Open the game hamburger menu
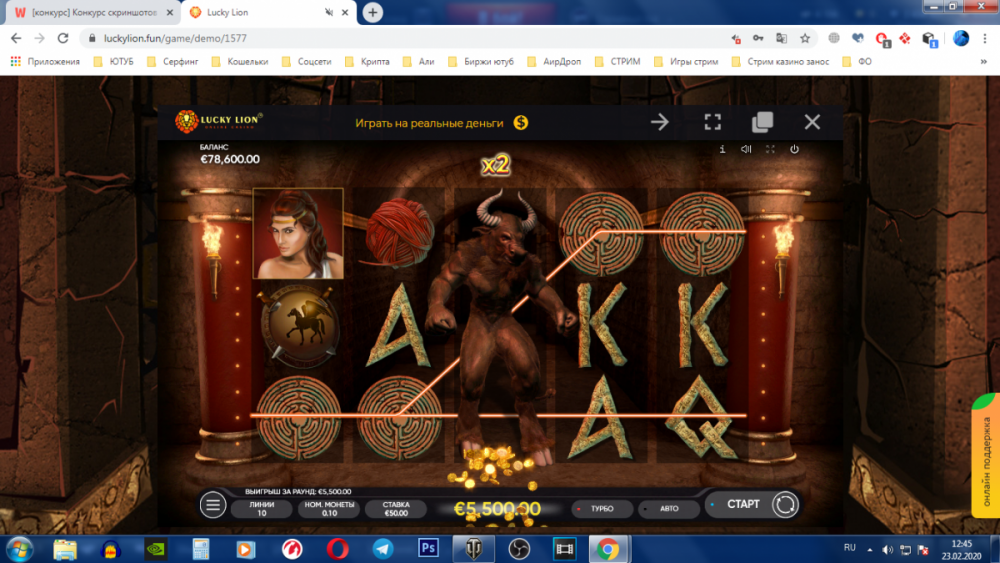 [213, 505]
